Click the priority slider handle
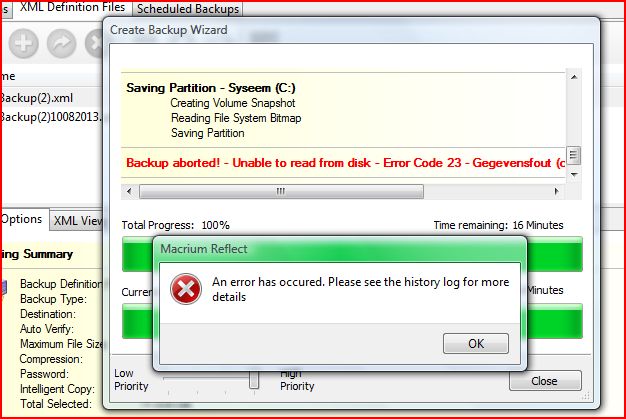Screen dimensions: 626x419 click(x=254, y=380)
